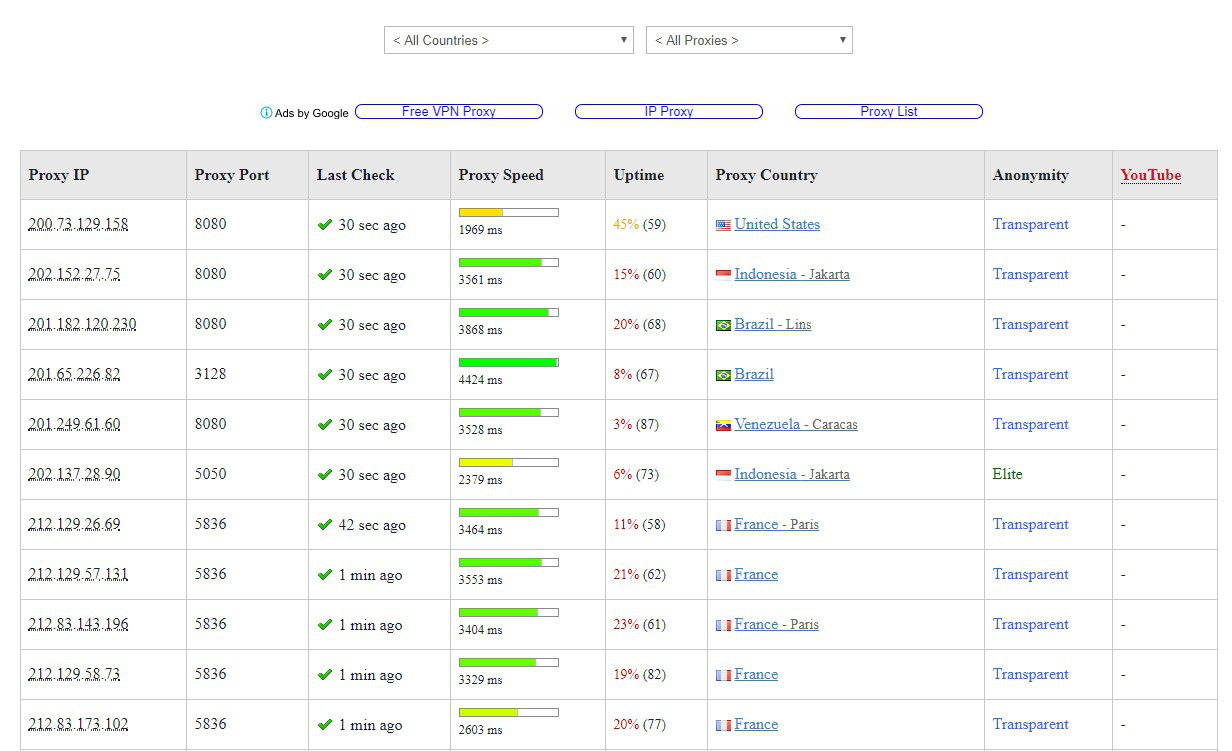Click the YouTube column header
The image size is (1232, 751).
(1150, 175)
